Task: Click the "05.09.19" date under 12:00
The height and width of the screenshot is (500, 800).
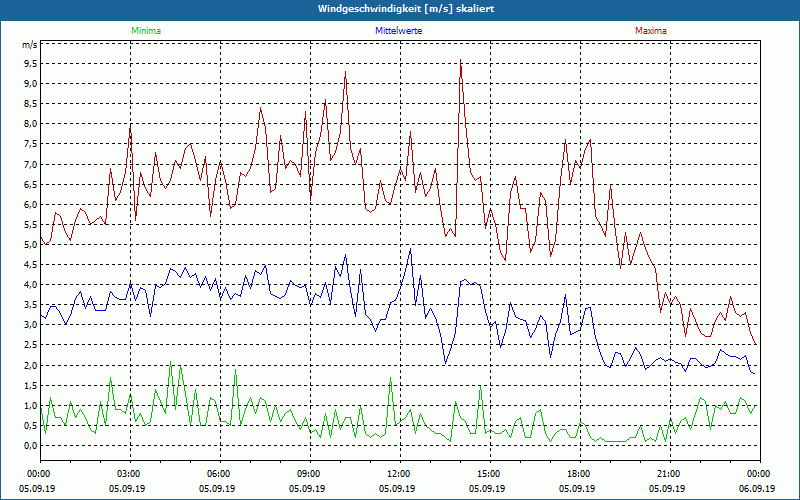Action: click(x=396, y=488)
